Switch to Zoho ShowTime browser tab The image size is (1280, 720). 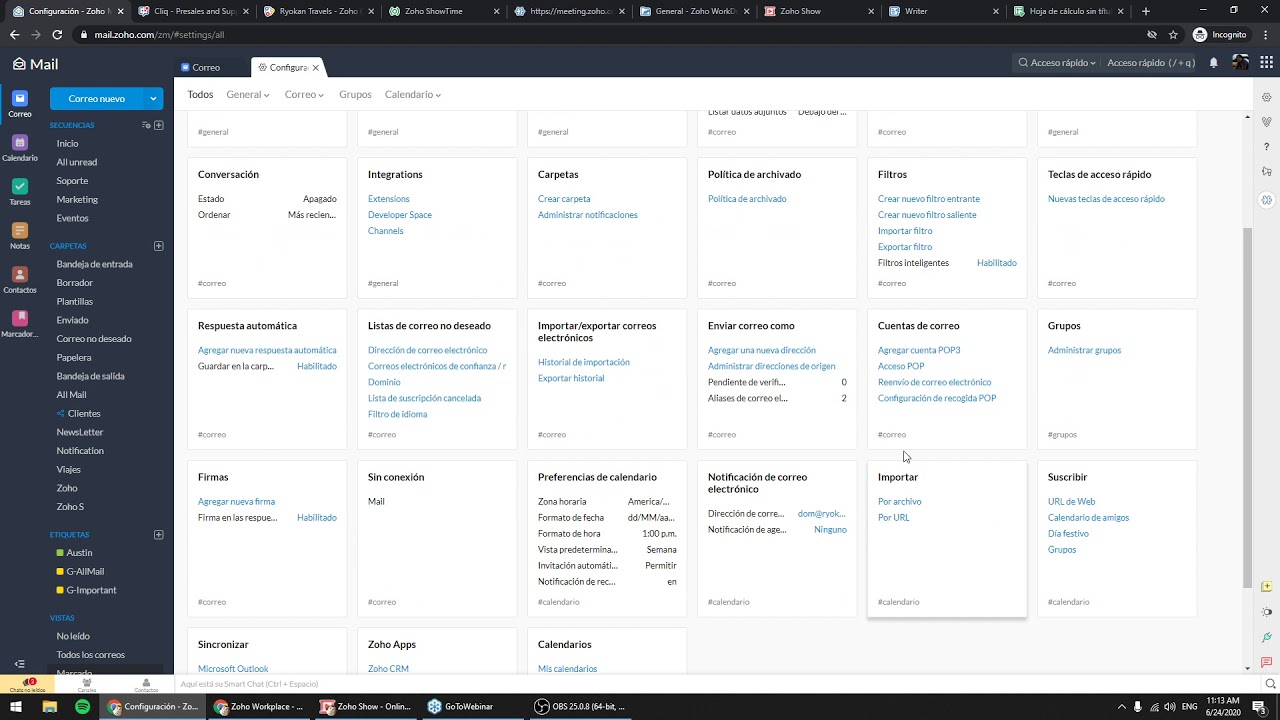(x=441, y=11)
